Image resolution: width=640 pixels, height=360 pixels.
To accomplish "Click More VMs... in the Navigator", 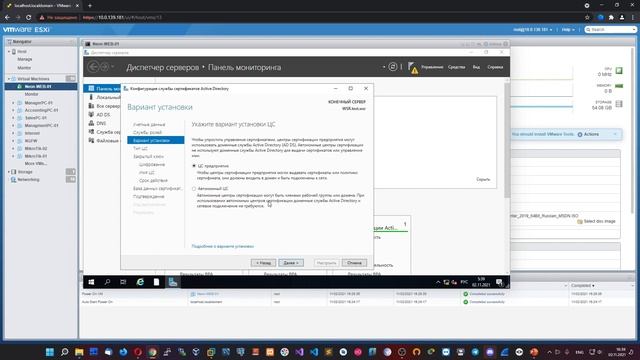I will coord(36,163).
